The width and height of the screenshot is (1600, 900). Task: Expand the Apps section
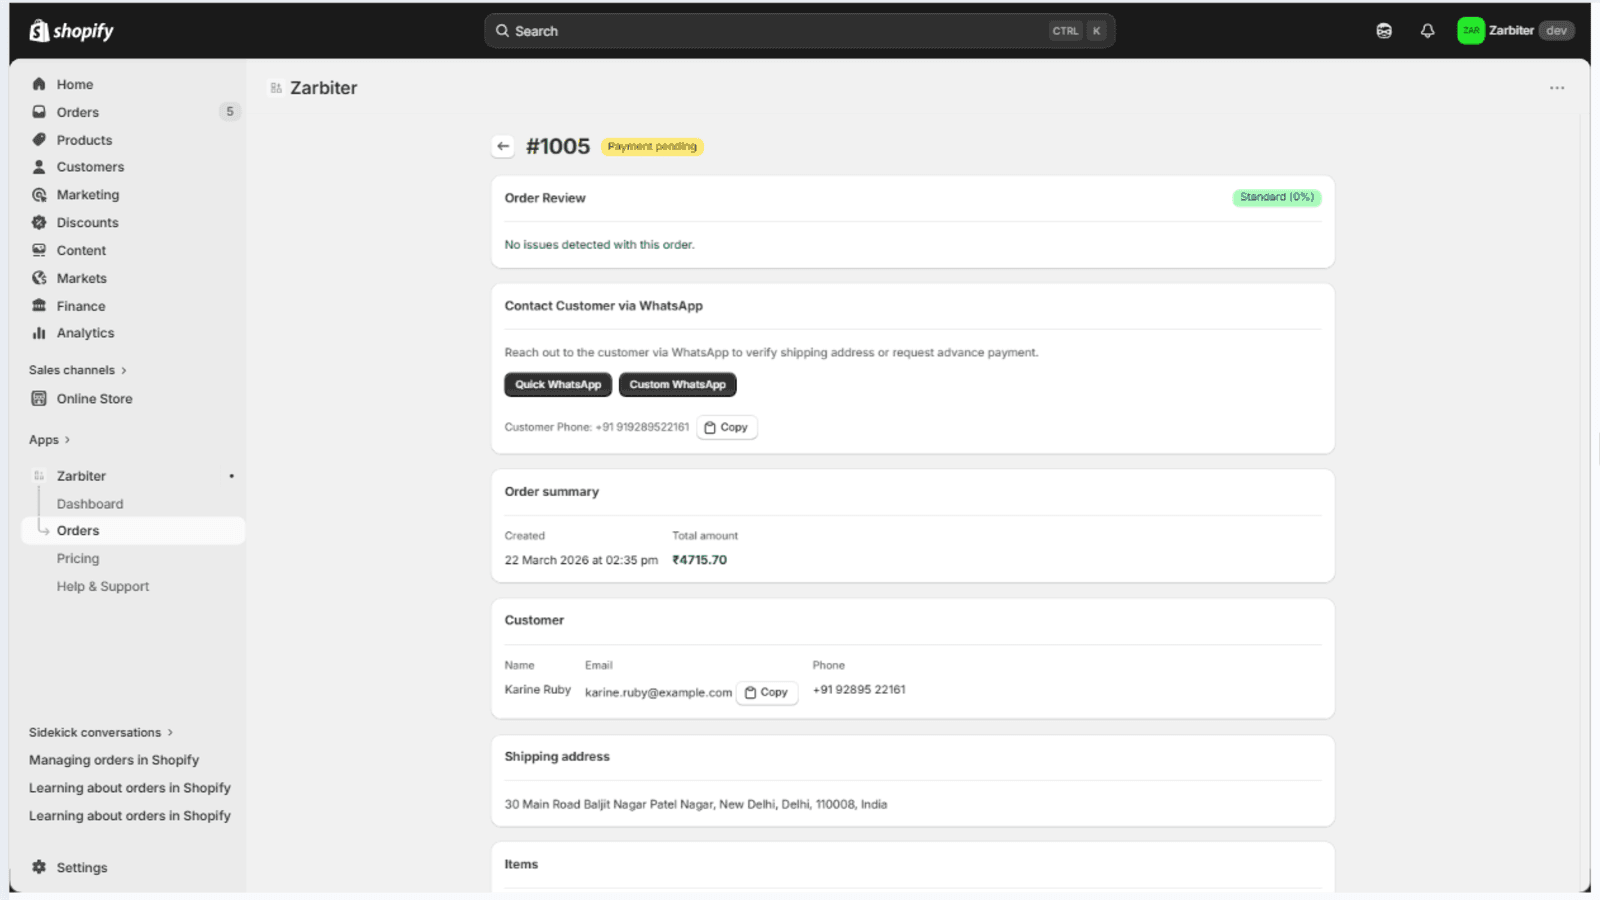point(49,440)
